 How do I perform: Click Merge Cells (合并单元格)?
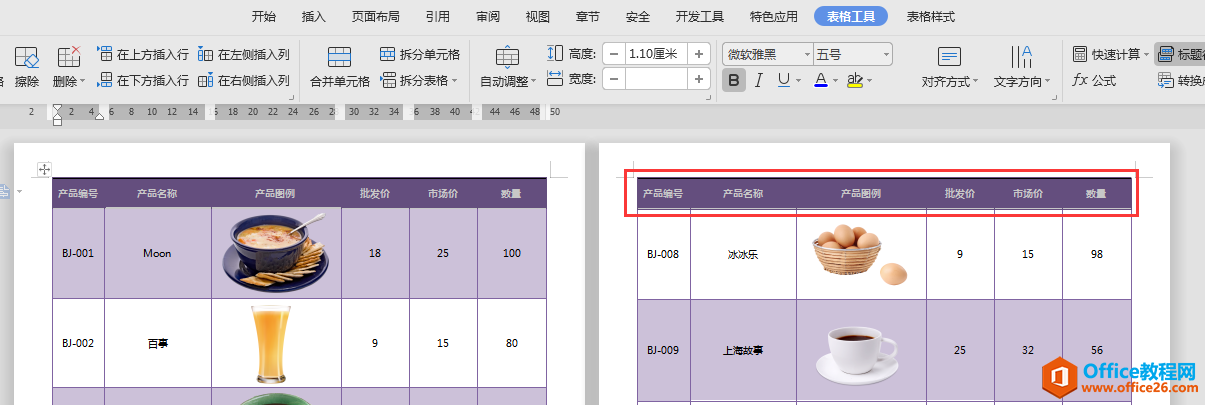(x=340, y=66)
